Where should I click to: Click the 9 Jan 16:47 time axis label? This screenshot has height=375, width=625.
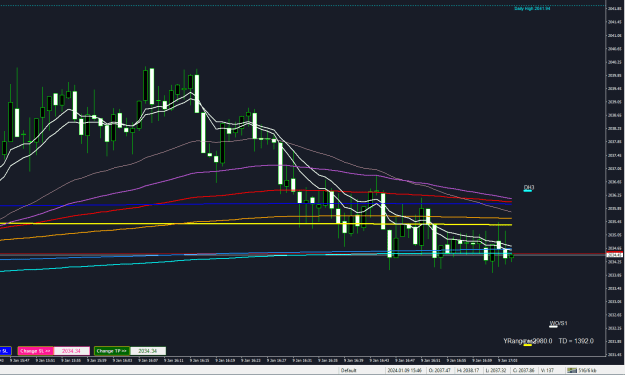(x=405, y=360)
